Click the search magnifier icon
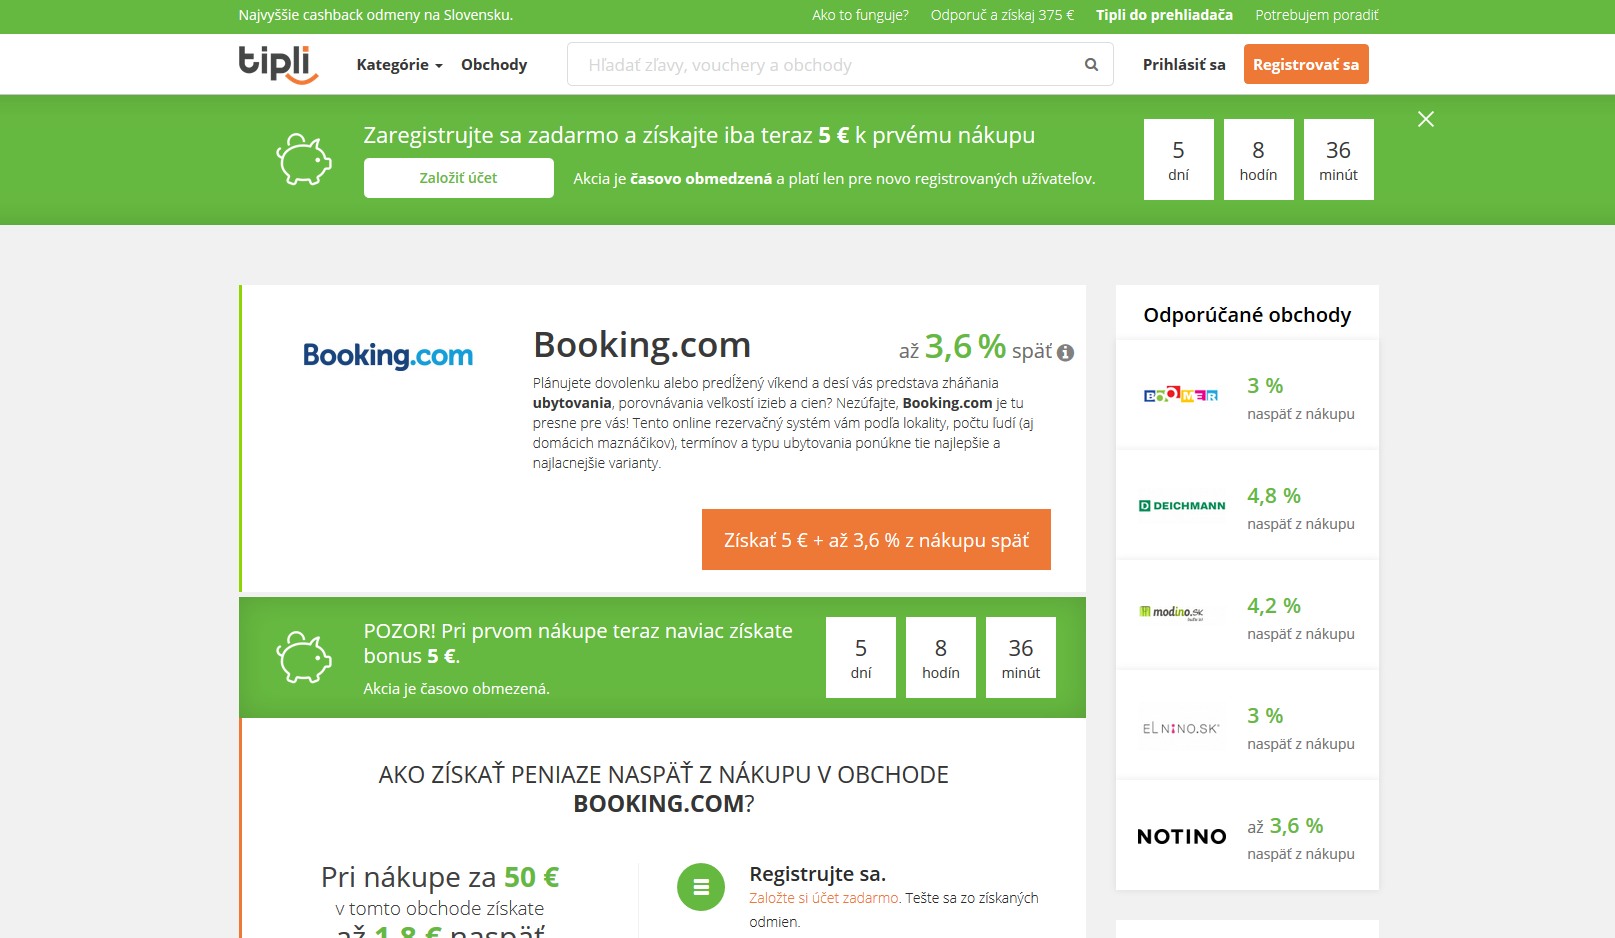The image size is (1615, 938). pos(1091,65)
